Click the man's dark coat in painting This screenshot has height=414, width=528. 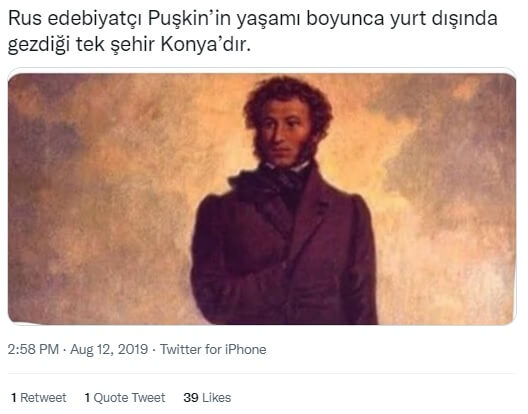click(x=285, y=256)
